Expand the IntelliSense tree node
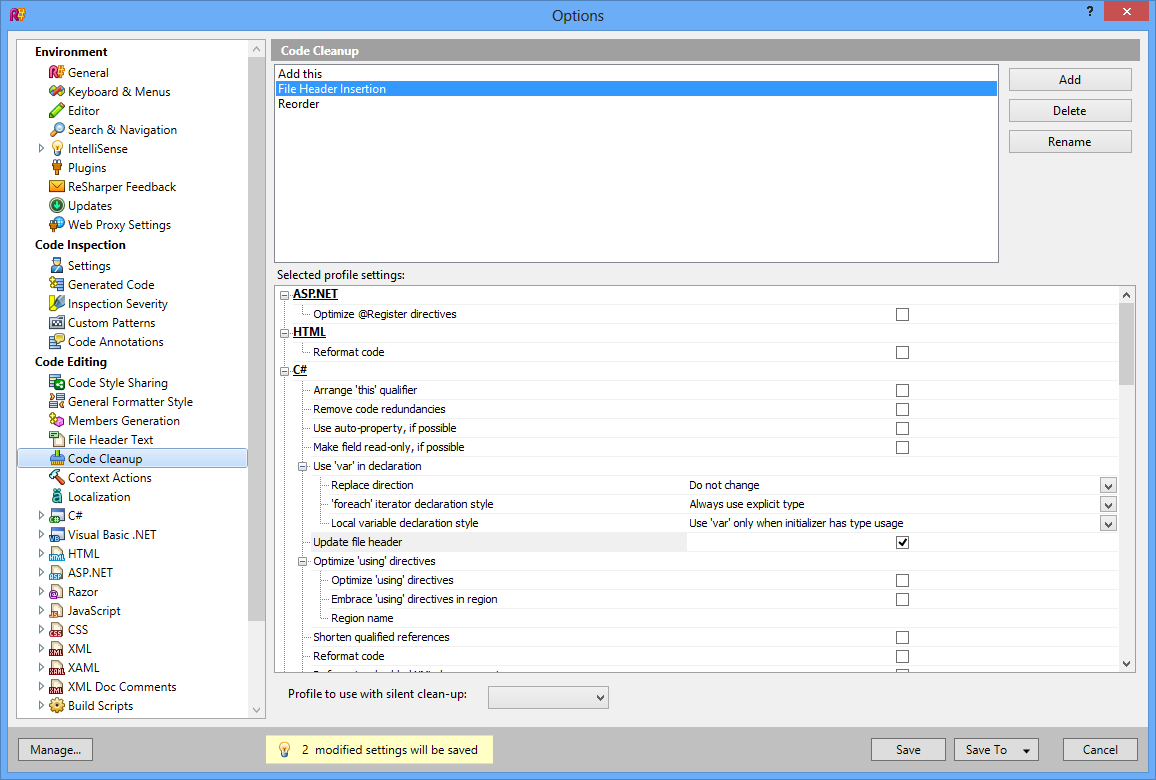 click(41, 149)
